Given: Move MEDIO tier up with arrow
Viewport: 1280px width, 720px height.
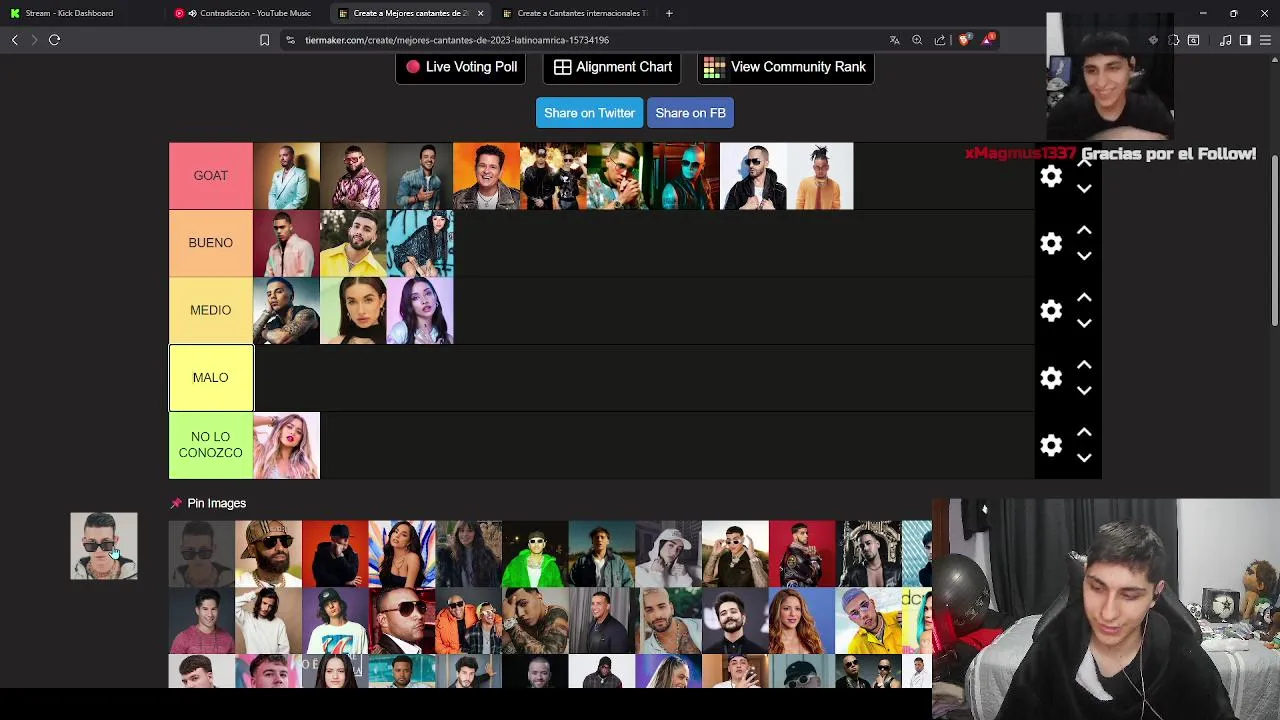Looking at the screenshot, I should pyautogui.click(x=1084, y=298).
